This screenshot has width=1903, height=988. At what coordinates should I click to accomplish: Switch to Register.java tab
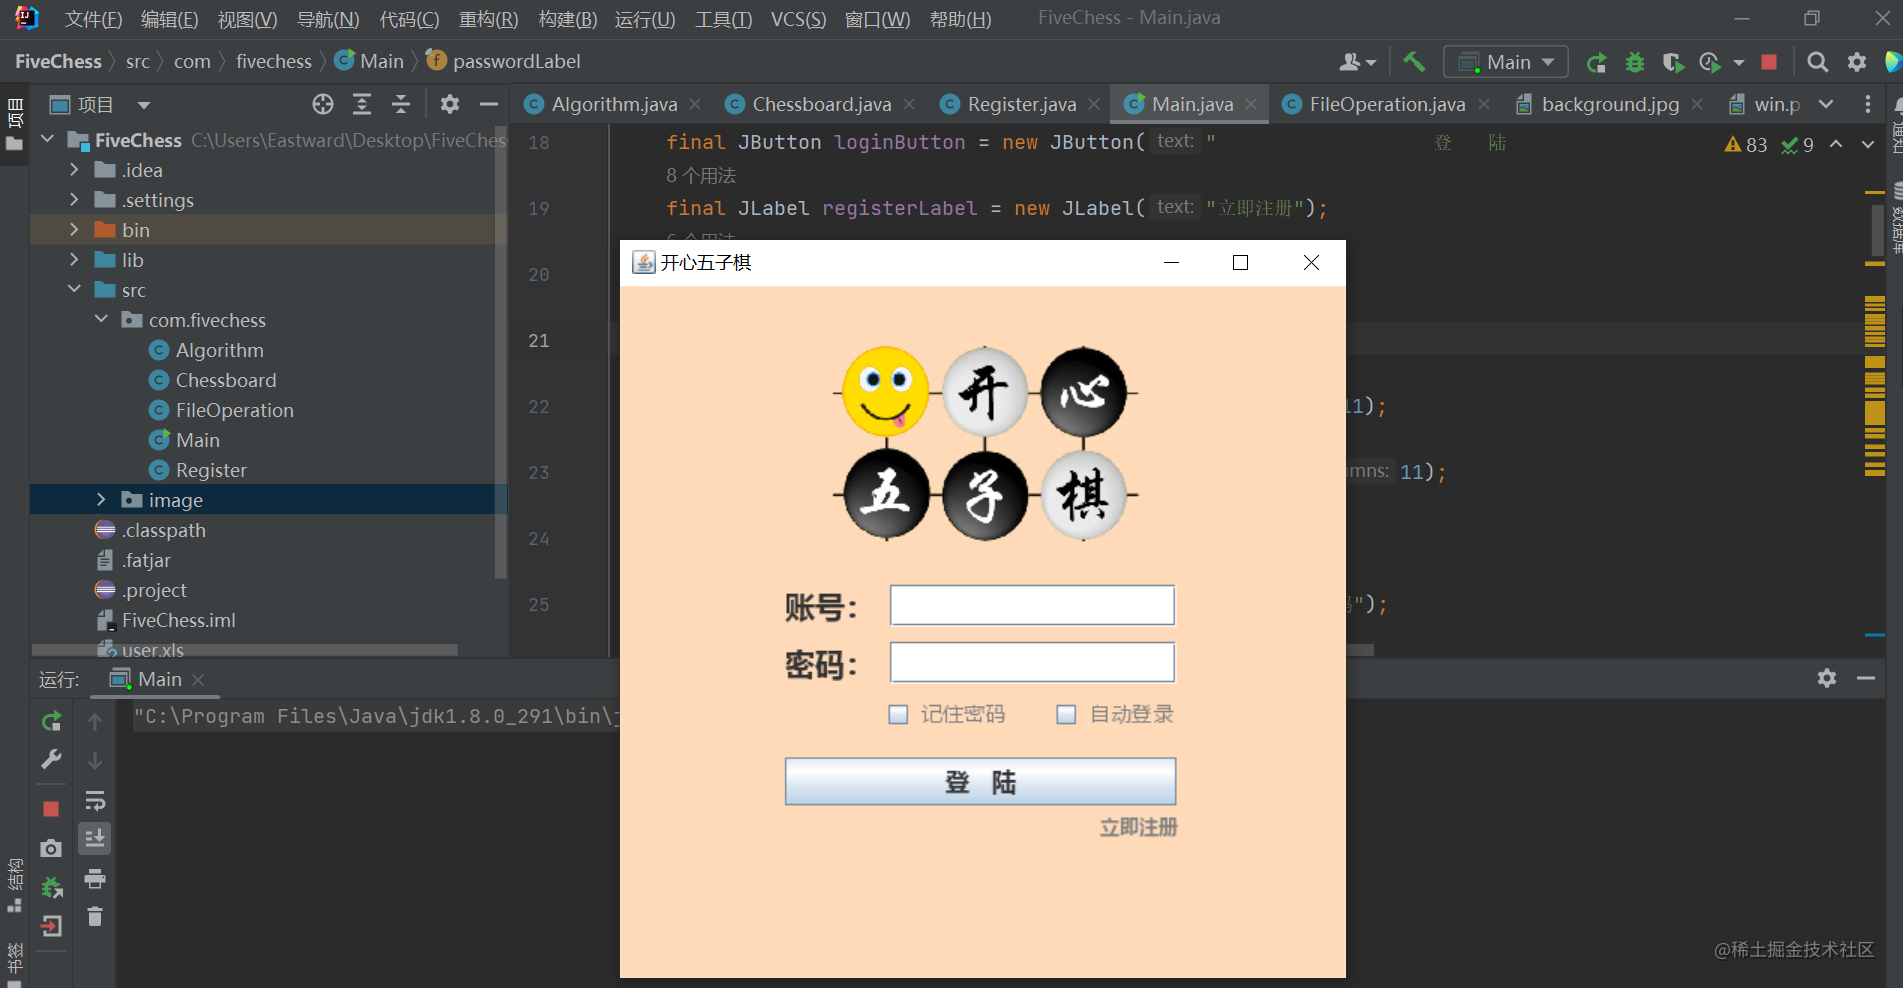1022,104
